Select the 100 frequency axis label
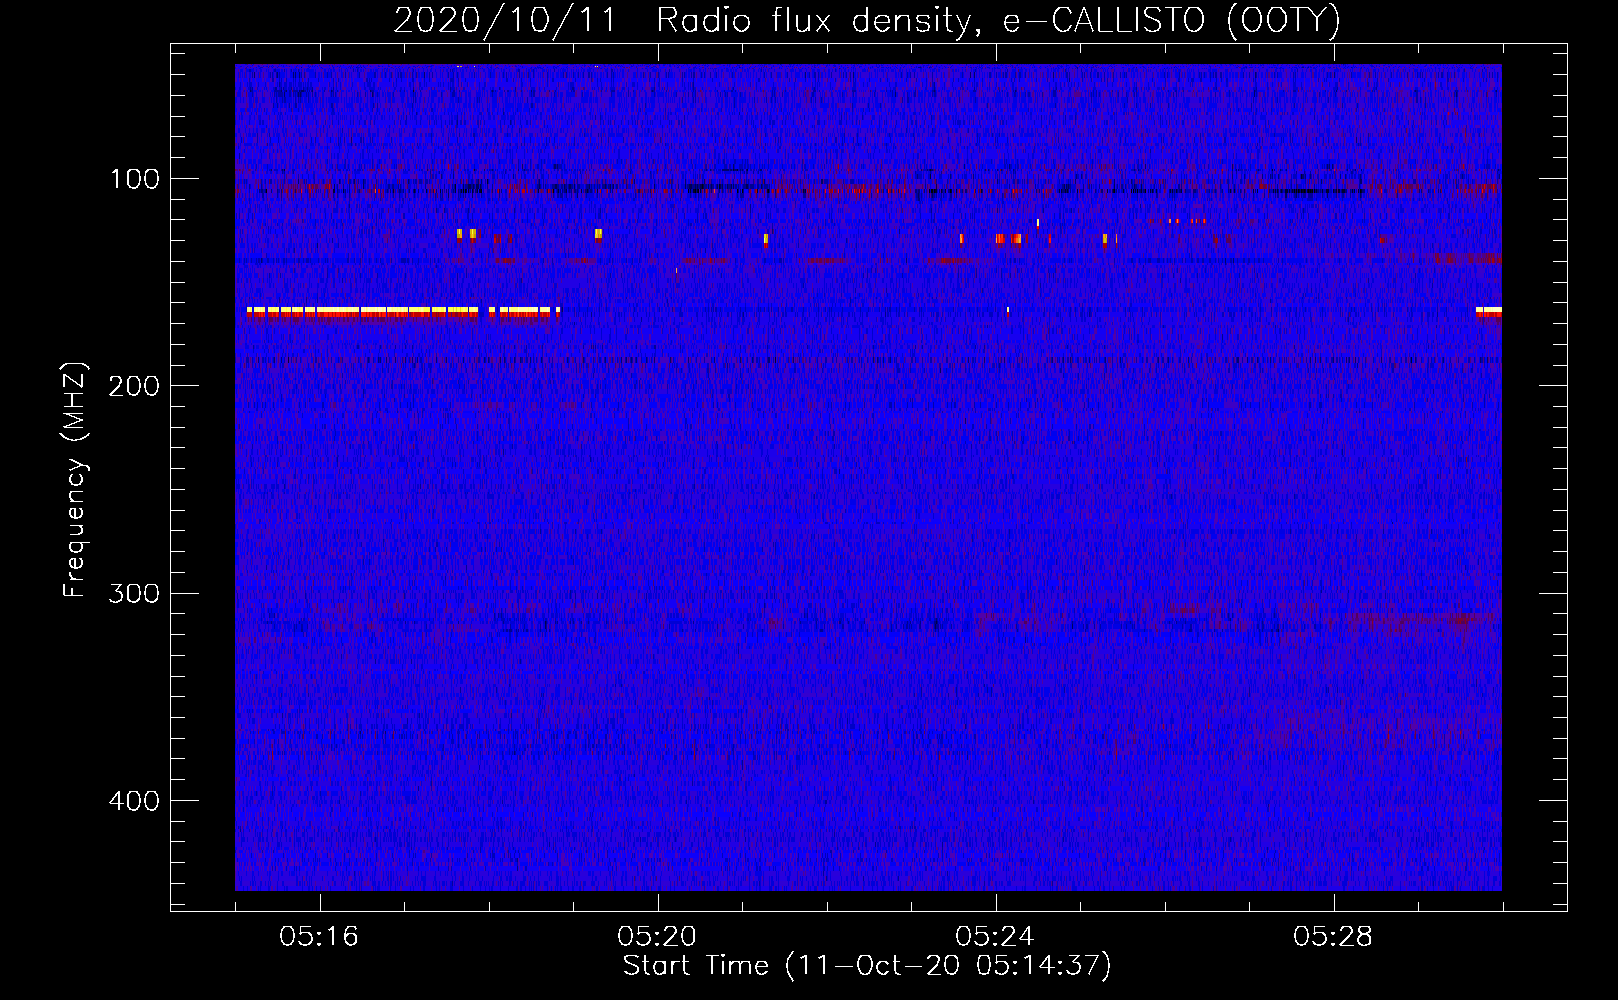 click(x=135, y=179)
